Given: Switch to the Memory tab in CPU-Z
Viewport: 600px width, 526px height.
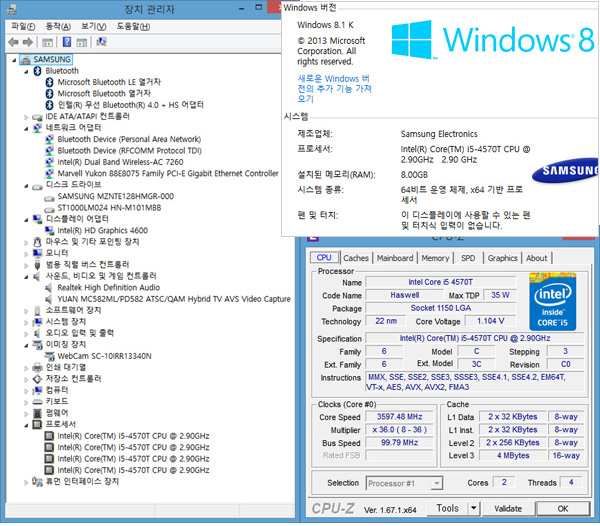Looking at the screenshot, I should point(435,258).
